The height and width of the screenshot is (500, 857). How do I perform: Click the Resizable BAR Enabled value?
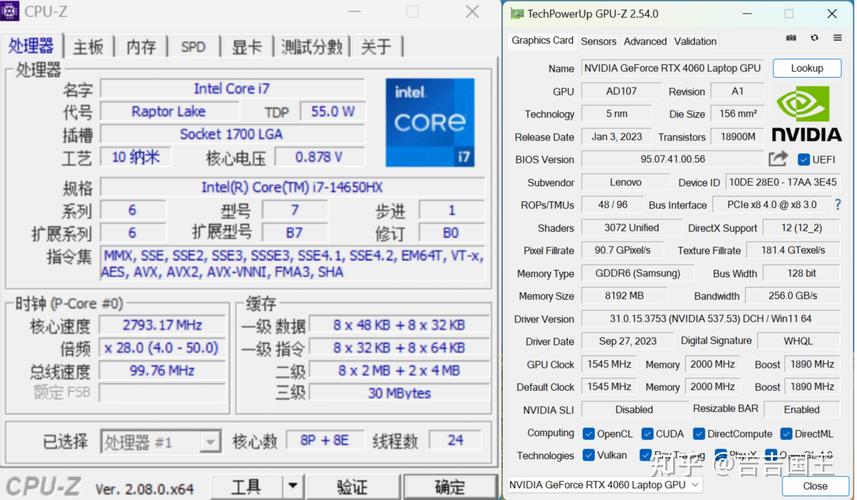pyautogui.click(x=802, y=409)
